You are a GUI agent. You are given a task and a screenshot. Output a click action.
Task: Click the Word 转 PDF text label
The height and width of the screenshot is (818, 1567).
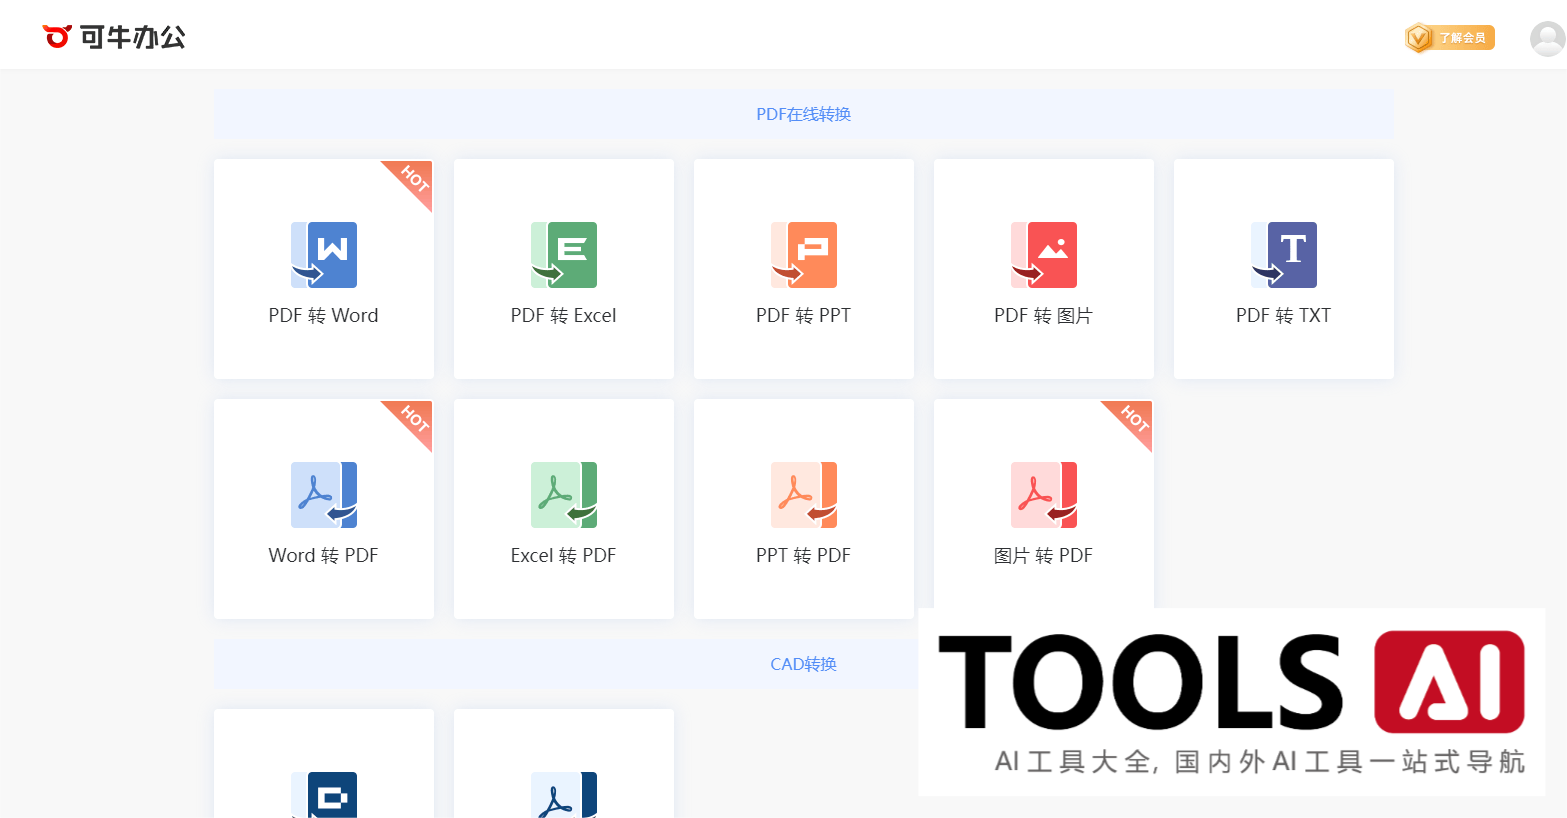[323, 556]
